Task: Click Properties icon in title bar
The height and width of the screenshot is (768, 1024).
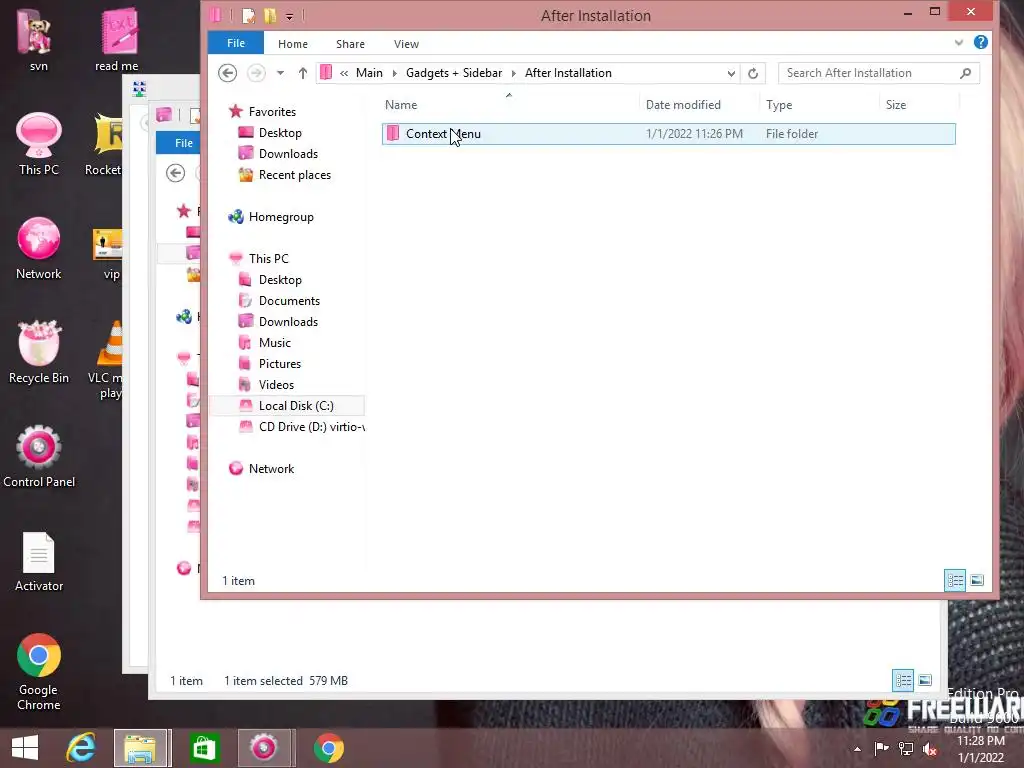Action: coord(248,16)
